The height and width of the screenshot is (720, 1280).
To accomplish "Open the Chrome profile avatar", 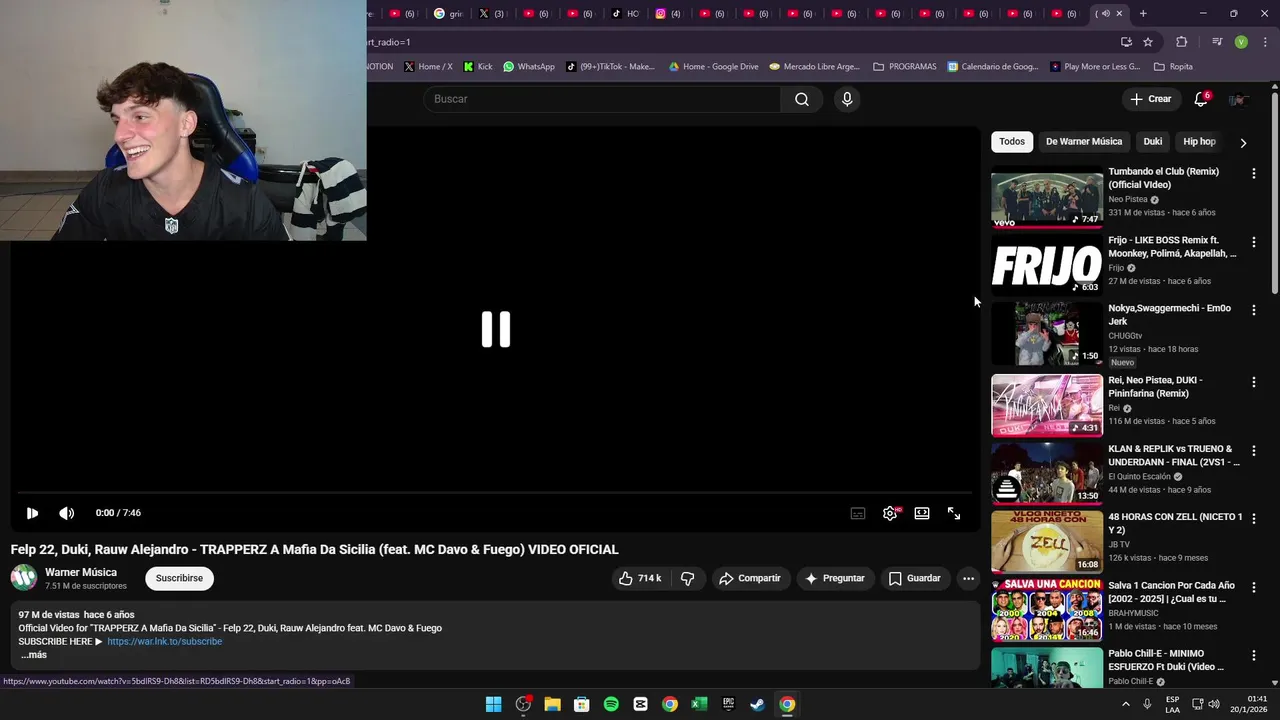I will [x=1241, y=42].
